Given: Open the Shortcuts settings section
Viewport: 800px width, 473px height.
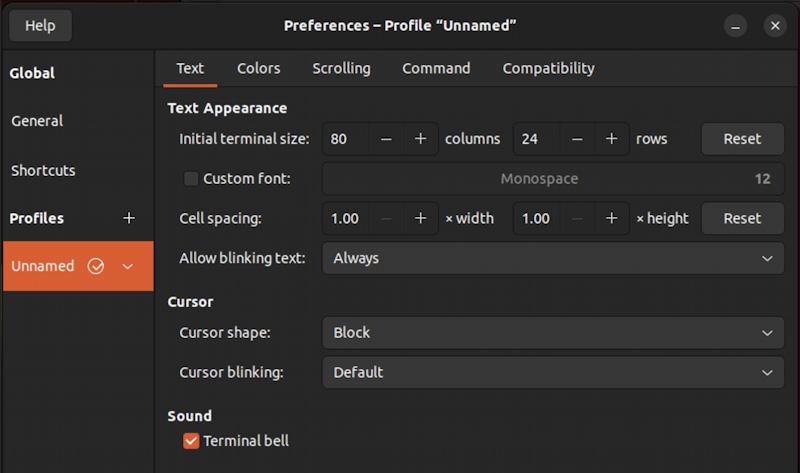Looking at the screenshot, I should pos(78,170).
